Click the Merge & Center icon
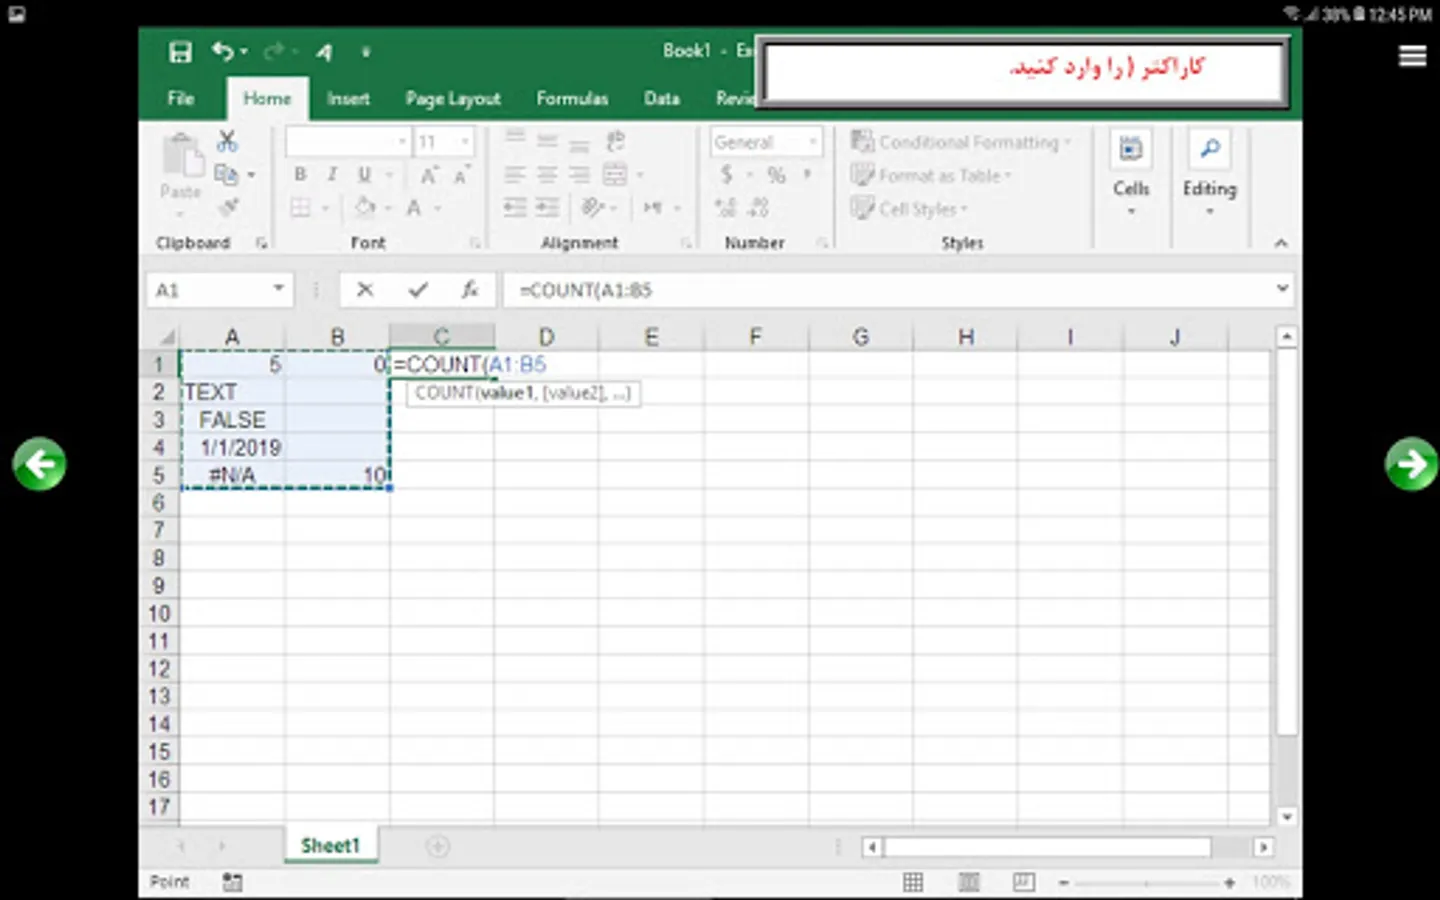The width and height of the screenshot is (1440, 900). click(615, 175)
